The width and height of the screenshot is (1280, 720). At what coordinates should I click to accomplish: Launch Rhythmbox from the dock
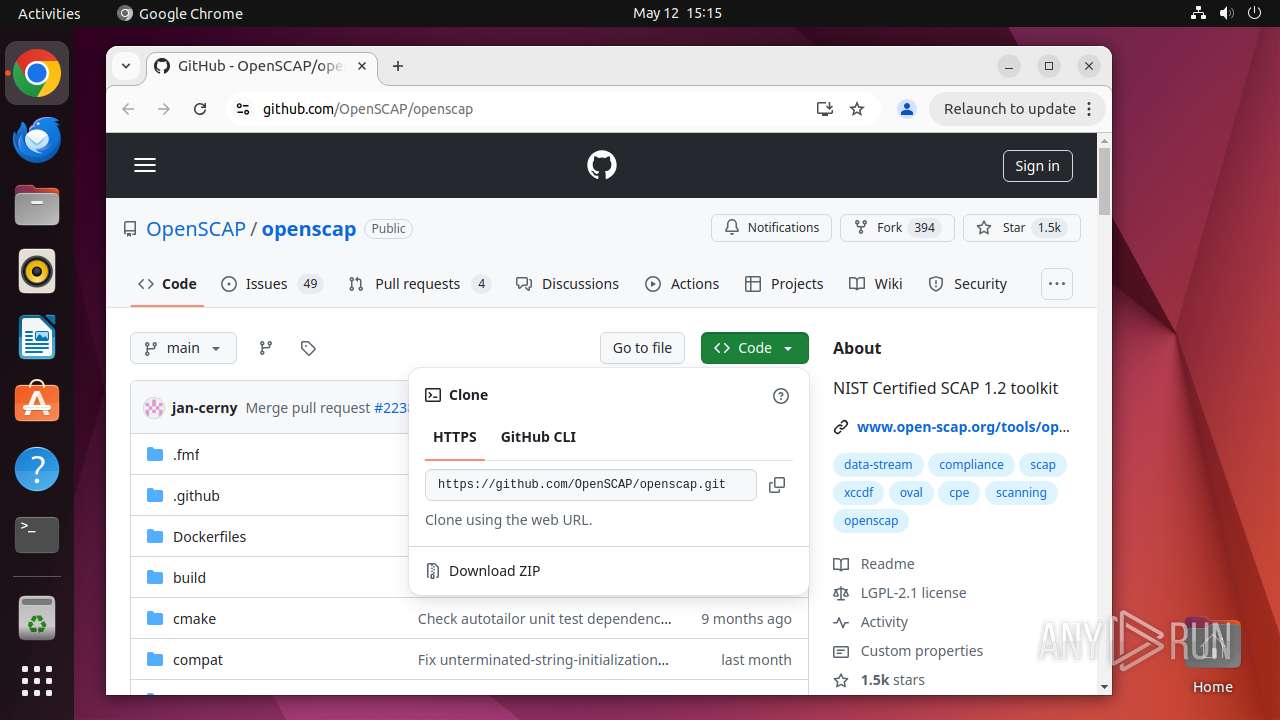click(37, 271)
